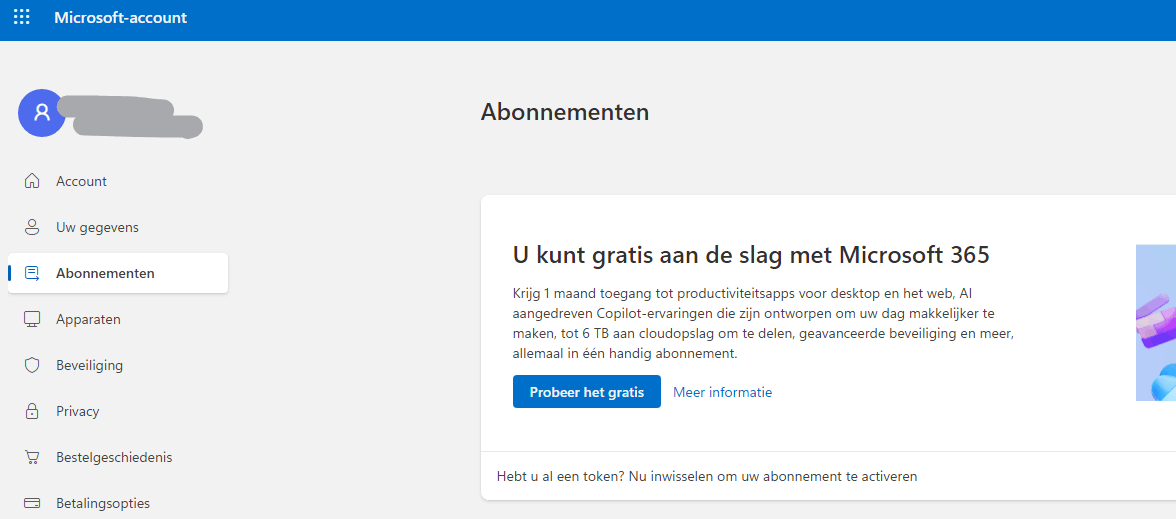Viewport: 1176px width, 519px height.
Task: Click the Uw gegevens person icon
Action: point(32,227)
